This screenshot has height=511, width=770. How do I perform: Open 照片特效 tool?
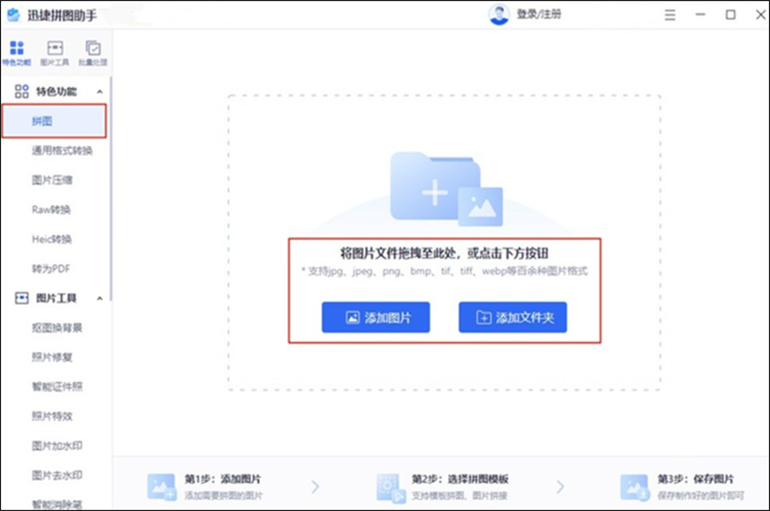point(52,416)
